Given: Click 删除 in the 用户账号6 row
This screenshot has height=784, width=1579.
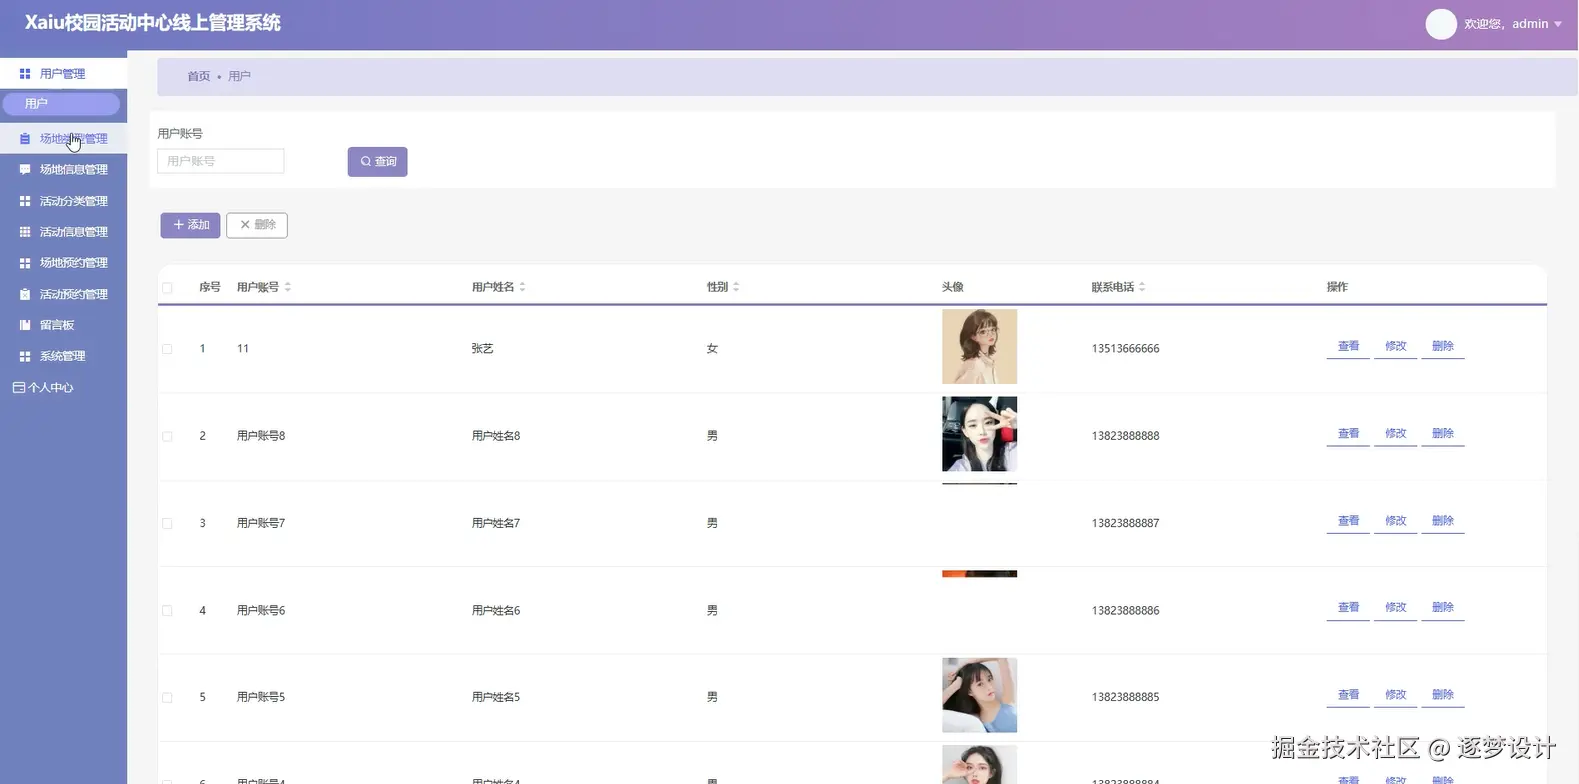Looking at the screenshot, I should point(1442,608).
